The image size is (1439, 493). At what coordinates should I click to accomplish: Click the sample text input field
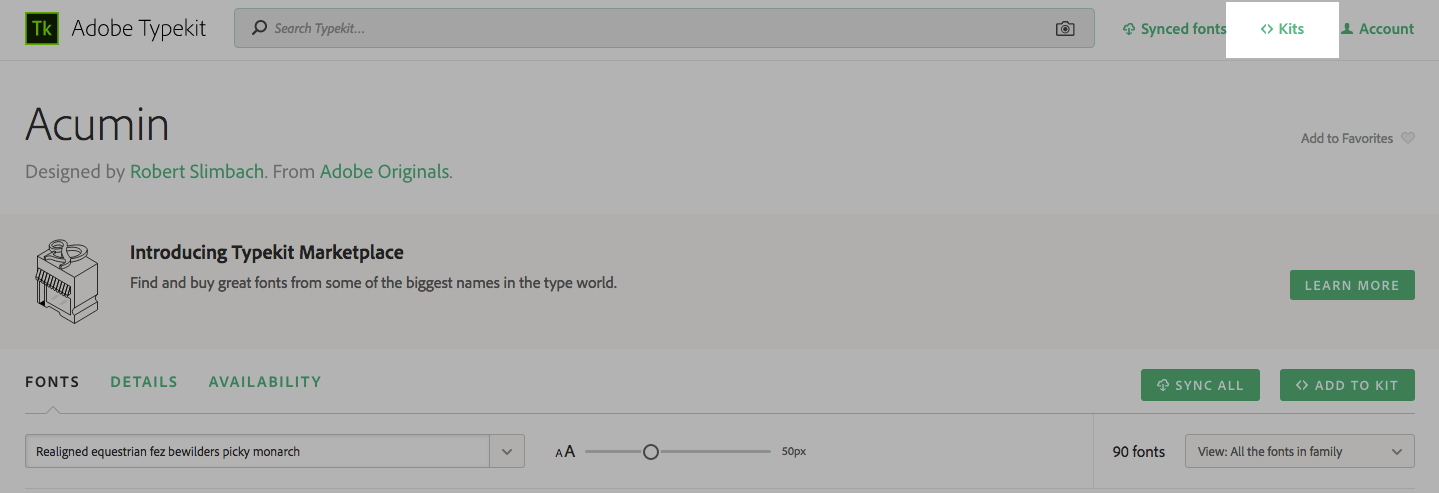(x=257, y=451)
